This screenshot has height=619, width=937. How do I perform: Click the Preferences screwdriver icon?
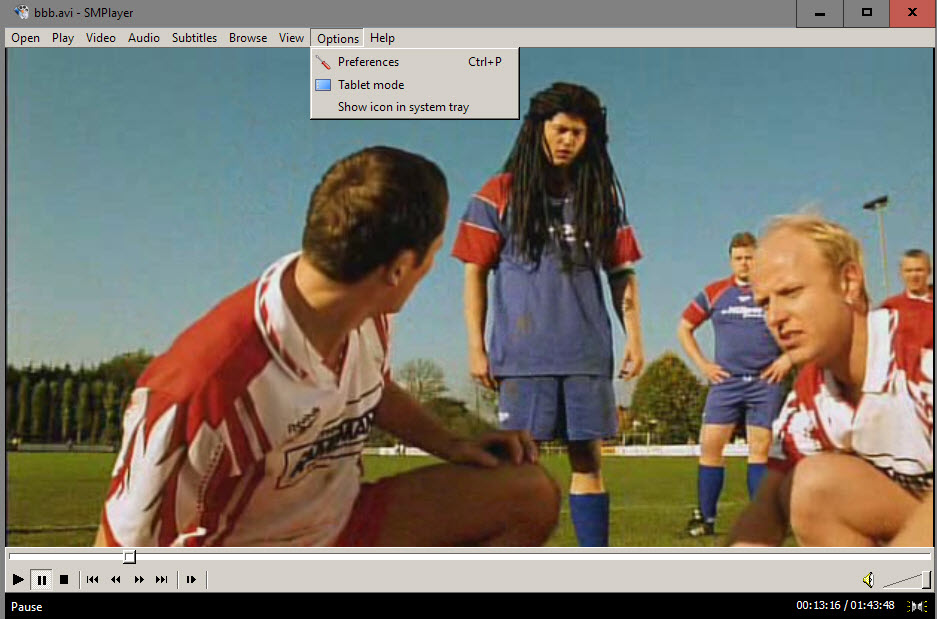[323, 62]
